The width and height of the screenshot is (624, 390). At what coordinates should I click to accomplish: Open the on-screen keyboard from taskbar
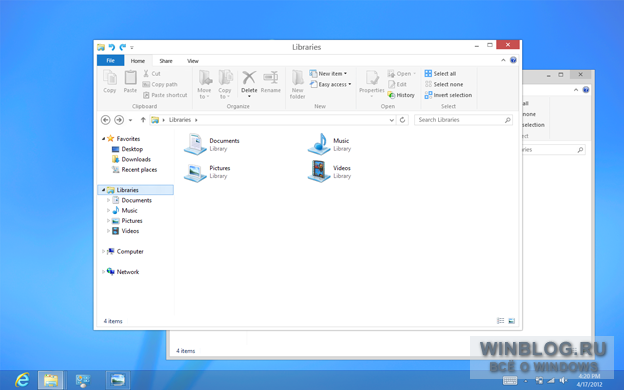point(510,381)
